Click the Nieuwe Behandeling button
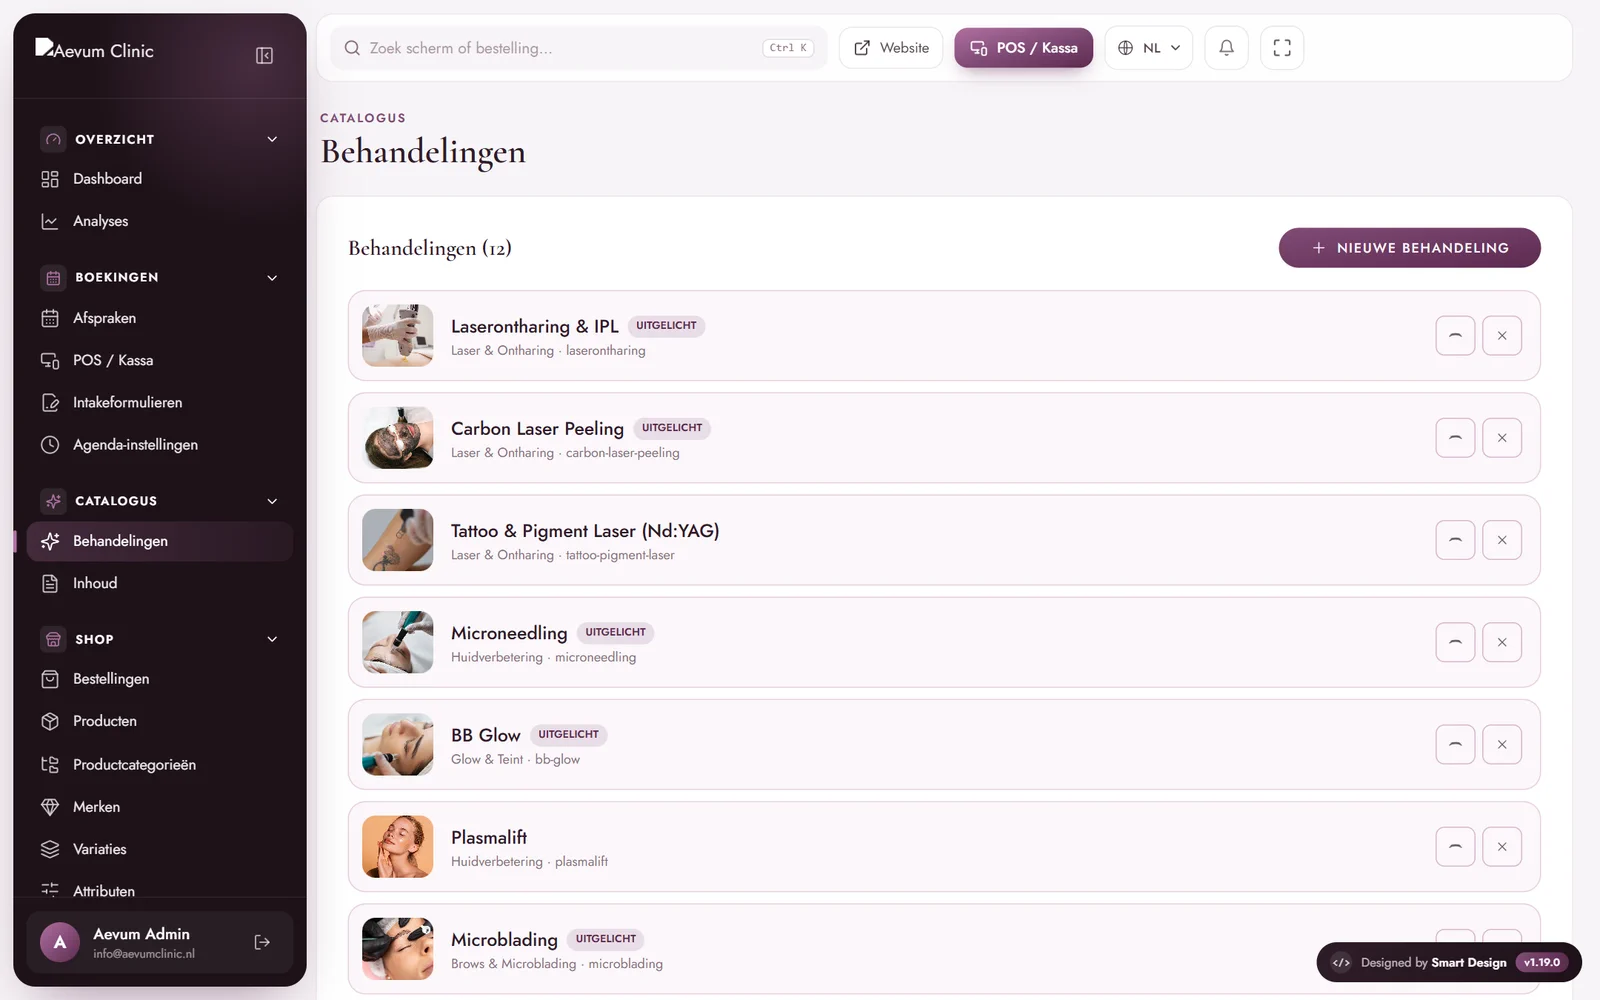Viewport: 1600px width, 1000px height. click(1409, 248)
